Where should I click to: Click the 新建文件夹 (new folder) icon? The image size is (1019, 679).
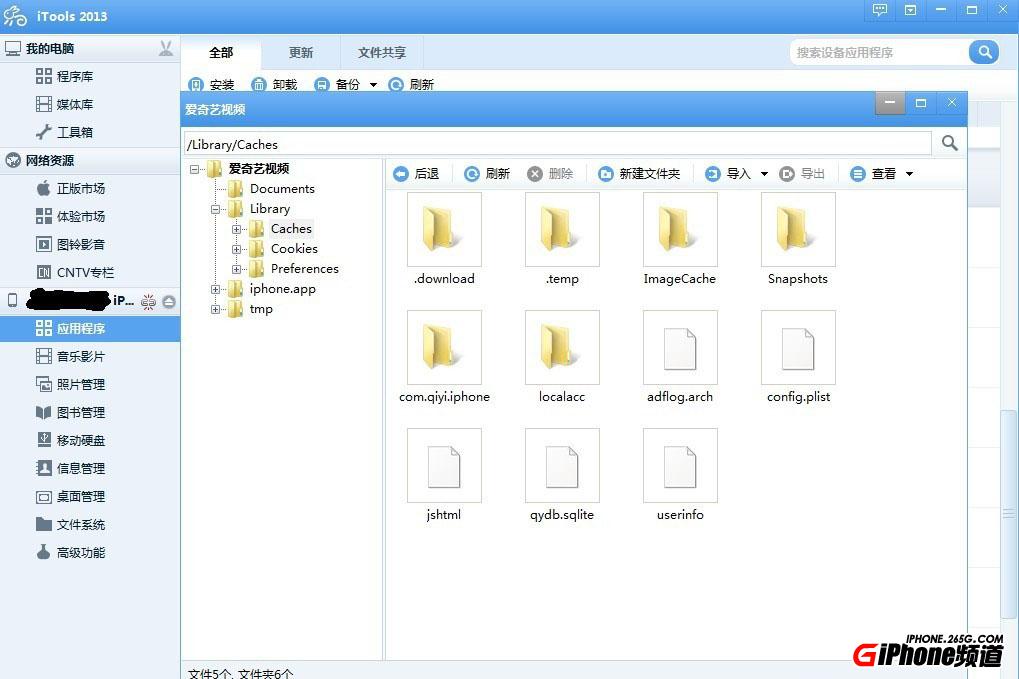point(606,173)
